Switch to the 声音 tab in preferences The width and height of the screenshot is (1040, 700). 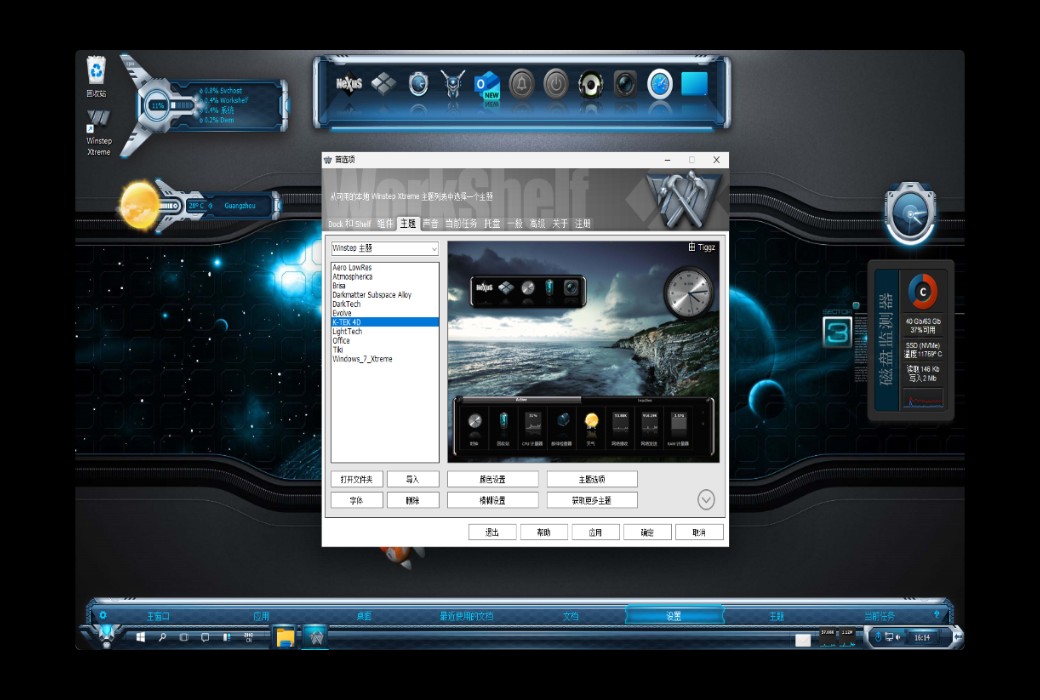coord(430,224)
